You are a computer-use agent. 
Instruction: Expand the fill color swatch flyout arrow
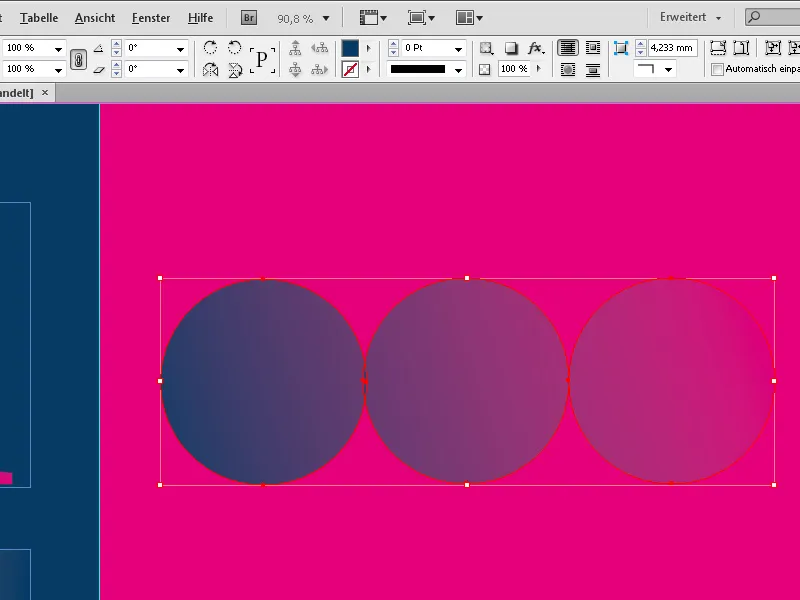[x=368, y=48]
